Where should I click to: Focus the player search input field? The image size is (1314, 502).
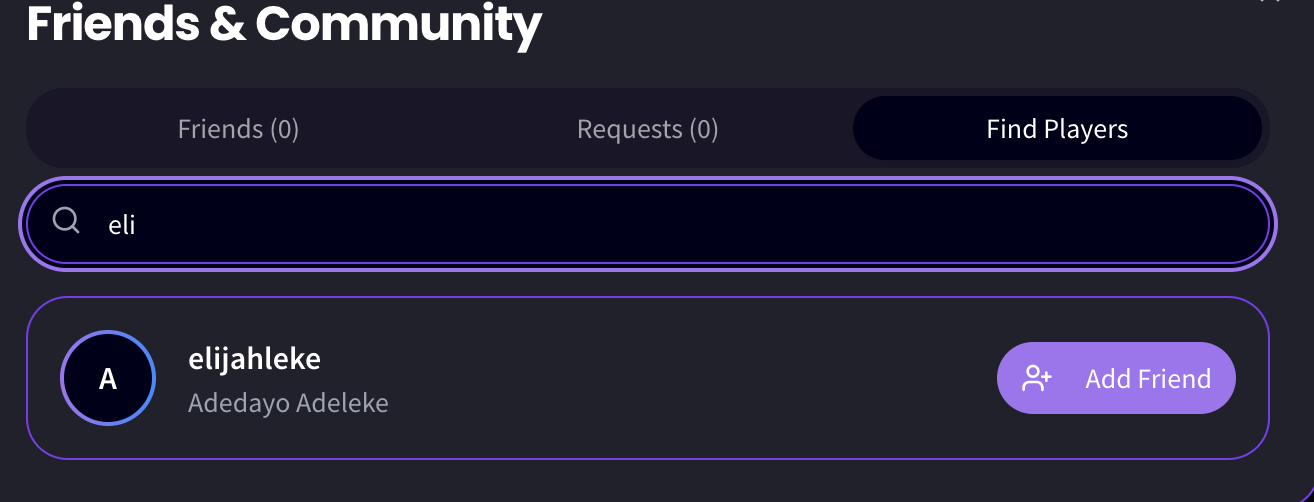648,224
